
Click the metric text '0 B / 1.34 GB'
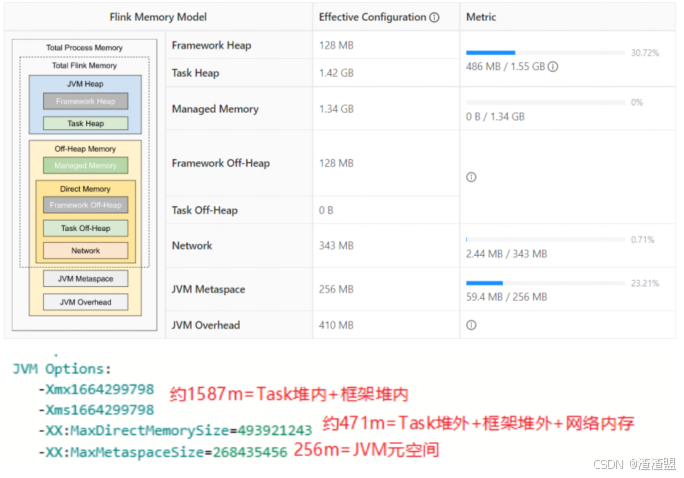[x=495, y=117]
